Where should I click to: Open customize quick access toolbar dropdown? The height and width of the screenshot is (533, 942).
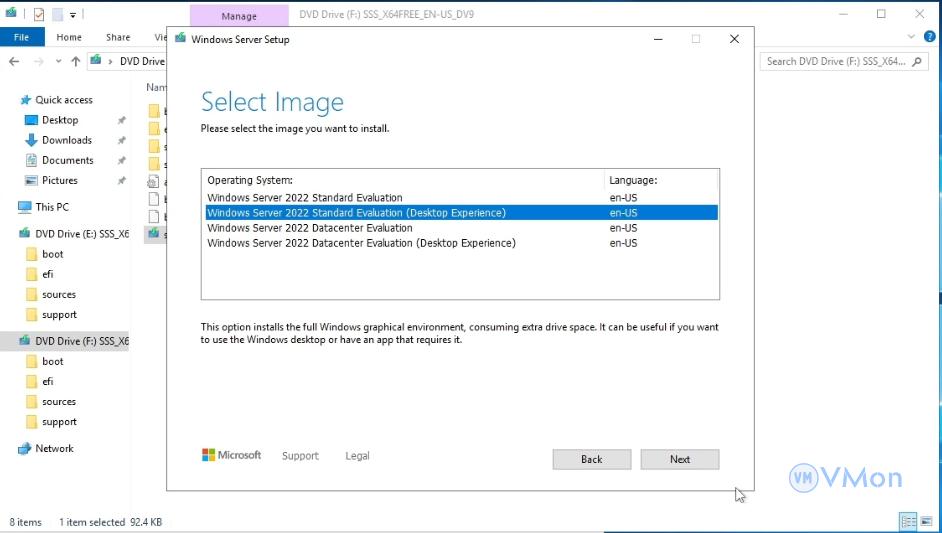pyautogui.click(x=73, y=15)
